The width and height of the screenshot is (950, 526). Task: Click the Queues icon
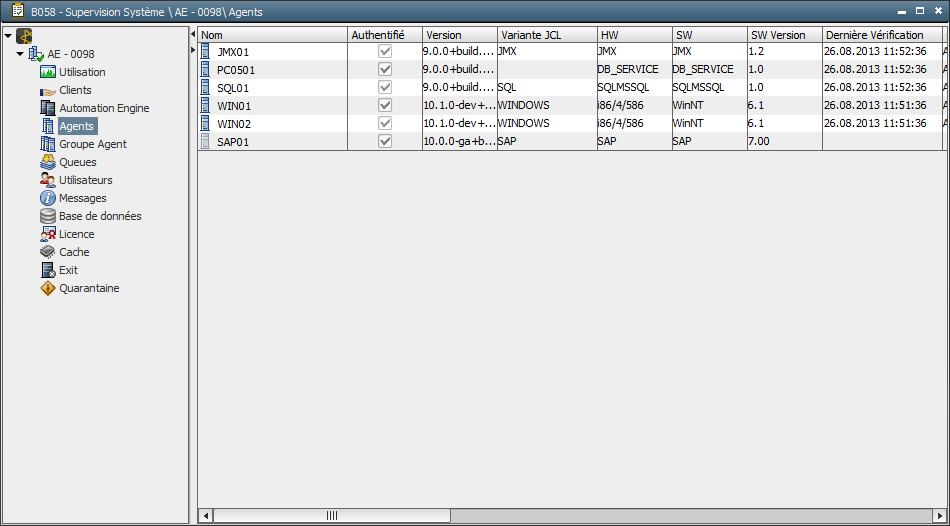(48, 162)
